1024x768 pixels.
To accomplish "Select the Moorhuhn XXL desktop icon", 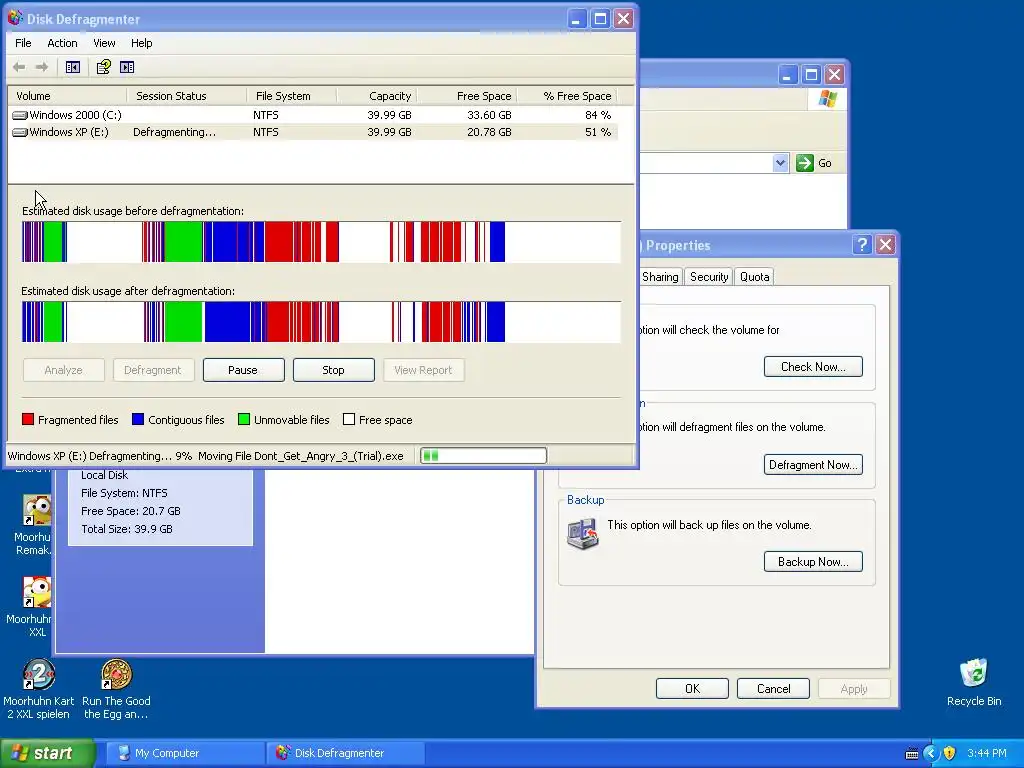I will 37,592.
